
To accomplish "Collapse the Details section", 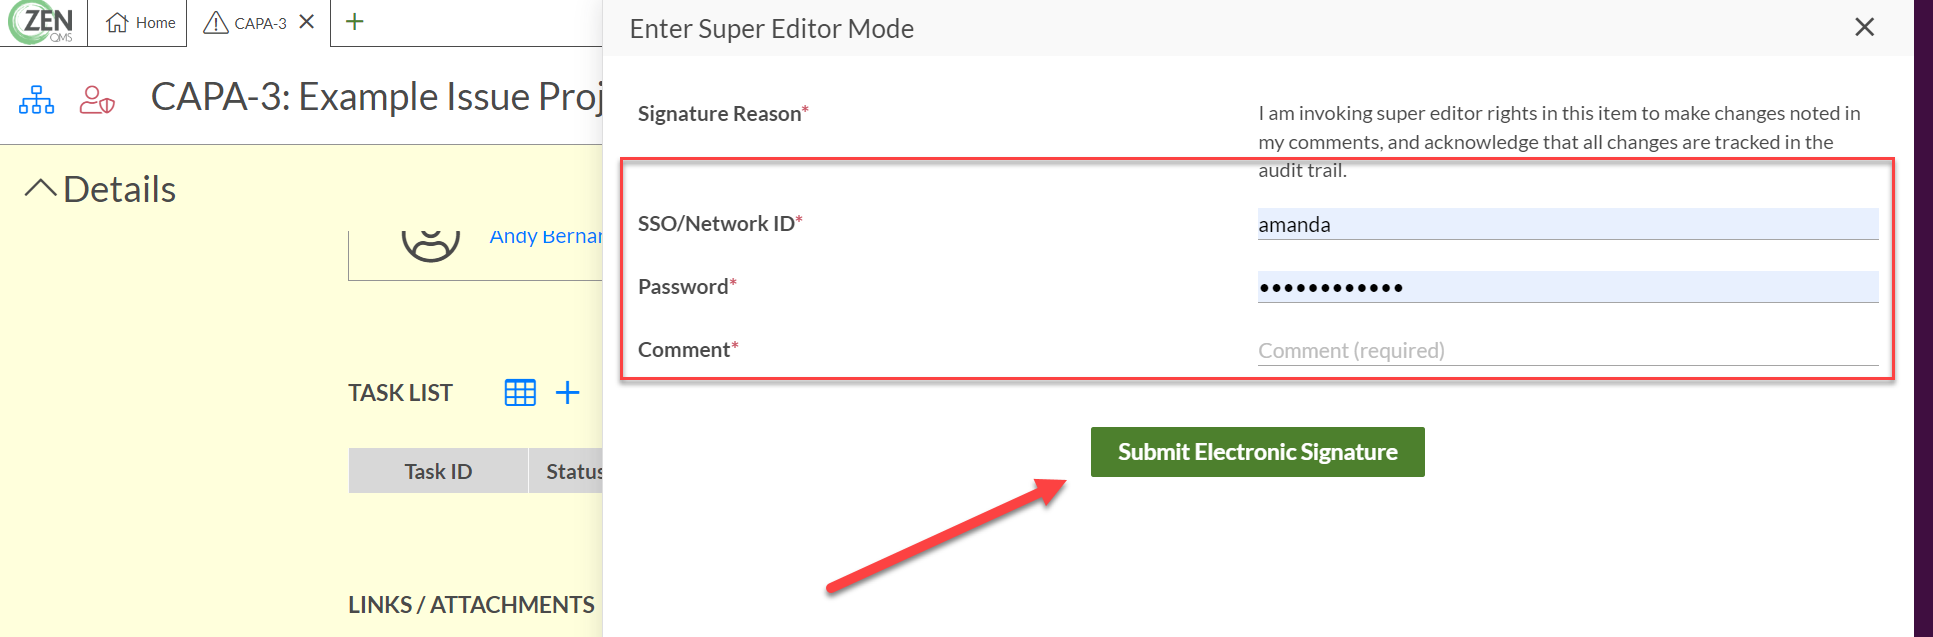I will [41, 188].
